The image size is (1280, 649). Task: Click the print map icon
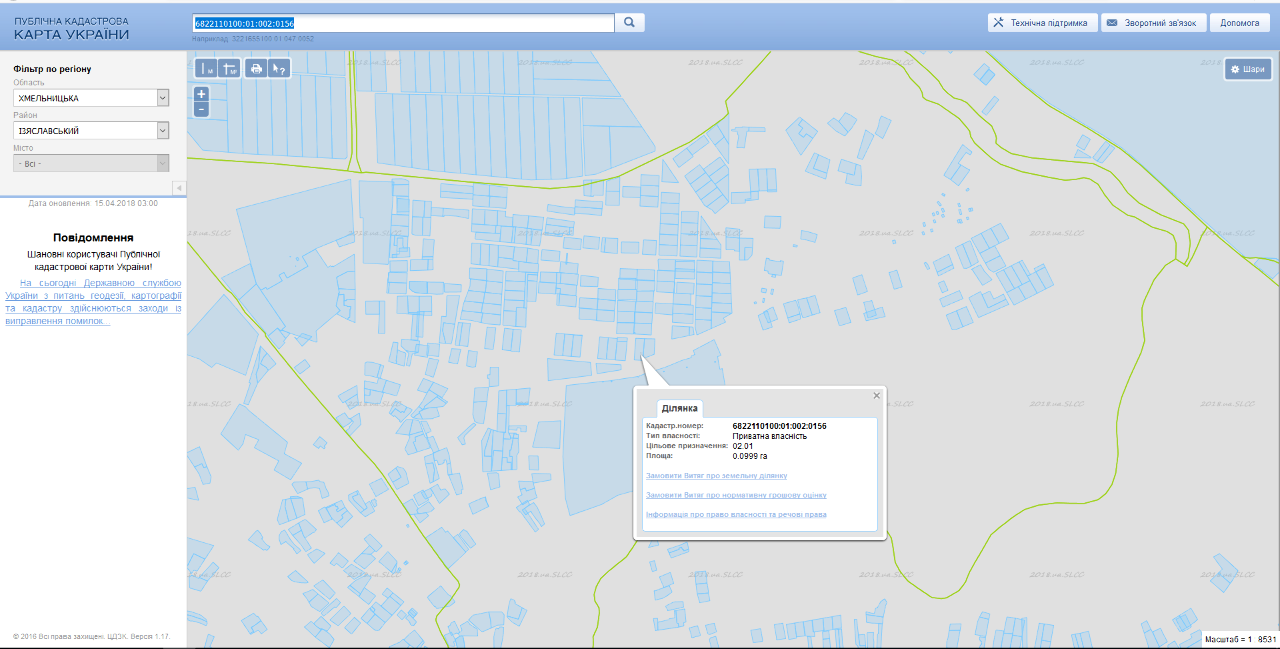coord(256,69)
